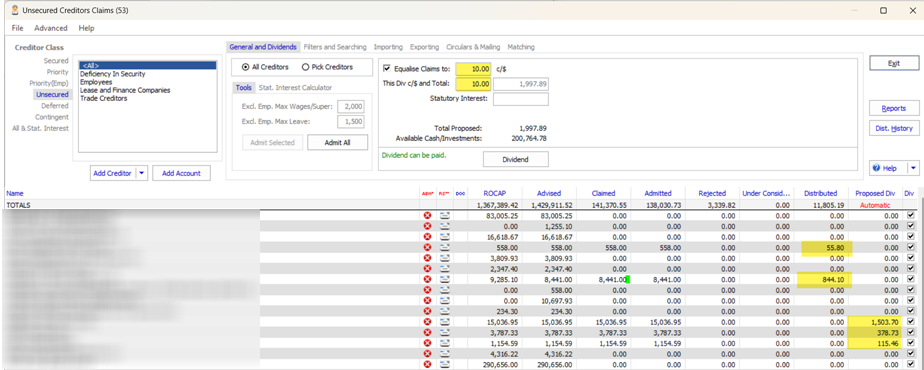Screen dimensions: 924x370
Task: Untick the Div checkbox in the 16,618.67 row
Action: [x=911, y=237]
